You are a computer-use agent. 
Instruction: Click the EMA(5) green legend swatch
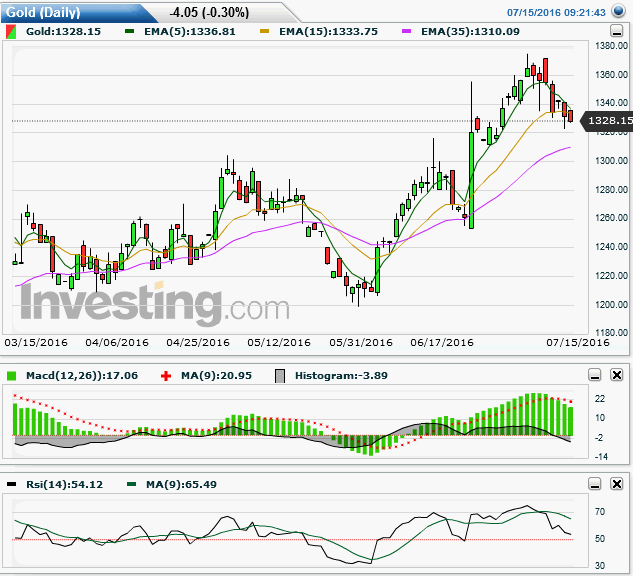coord(130,31)
